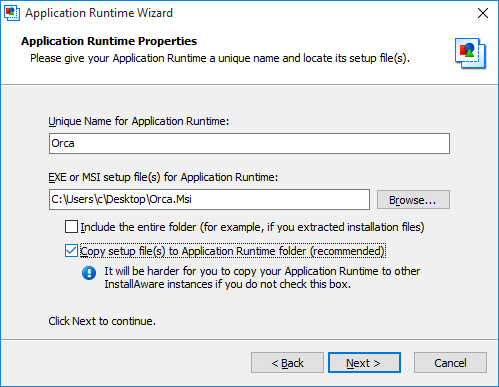Click the Application Runtime graphic in the header
This screenshot has width=499, height=387.
coord(470,53)
